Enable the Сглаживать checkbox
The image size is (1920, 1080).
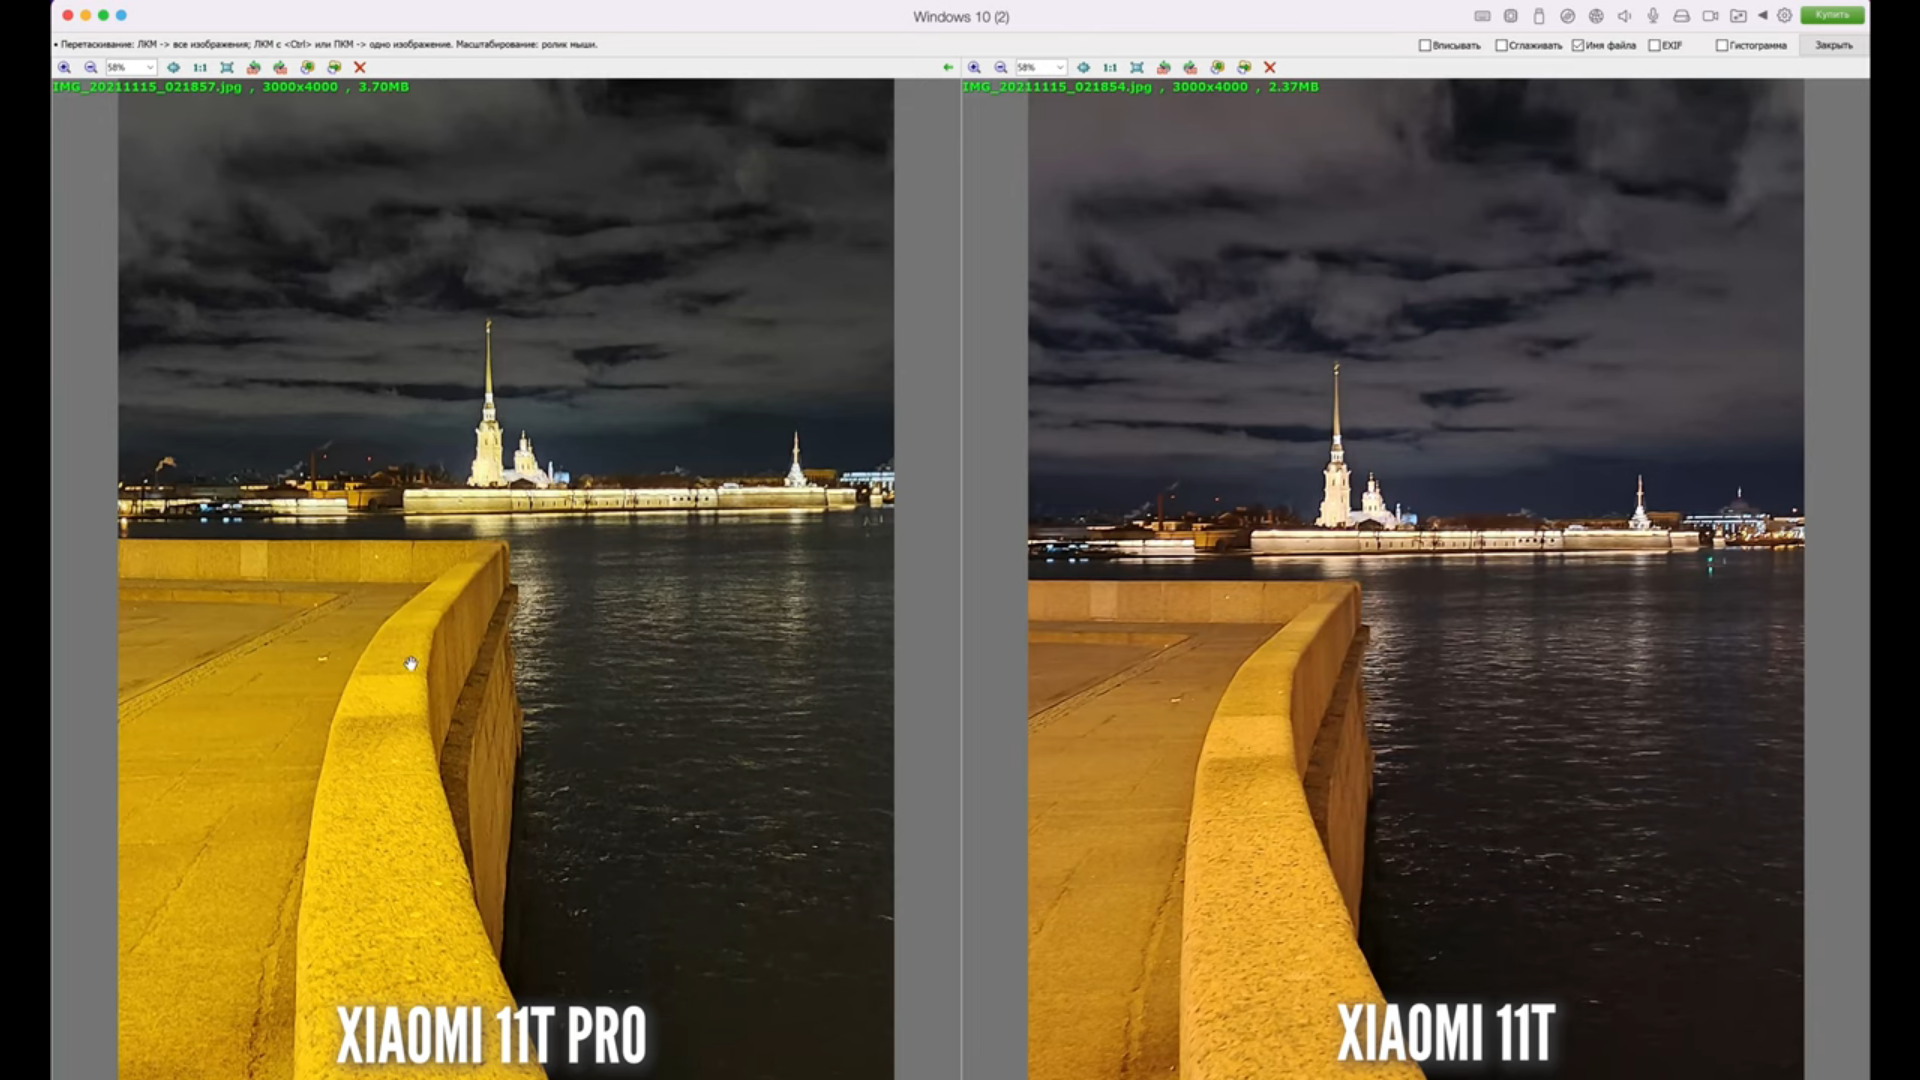click(x=1501, y=45)
